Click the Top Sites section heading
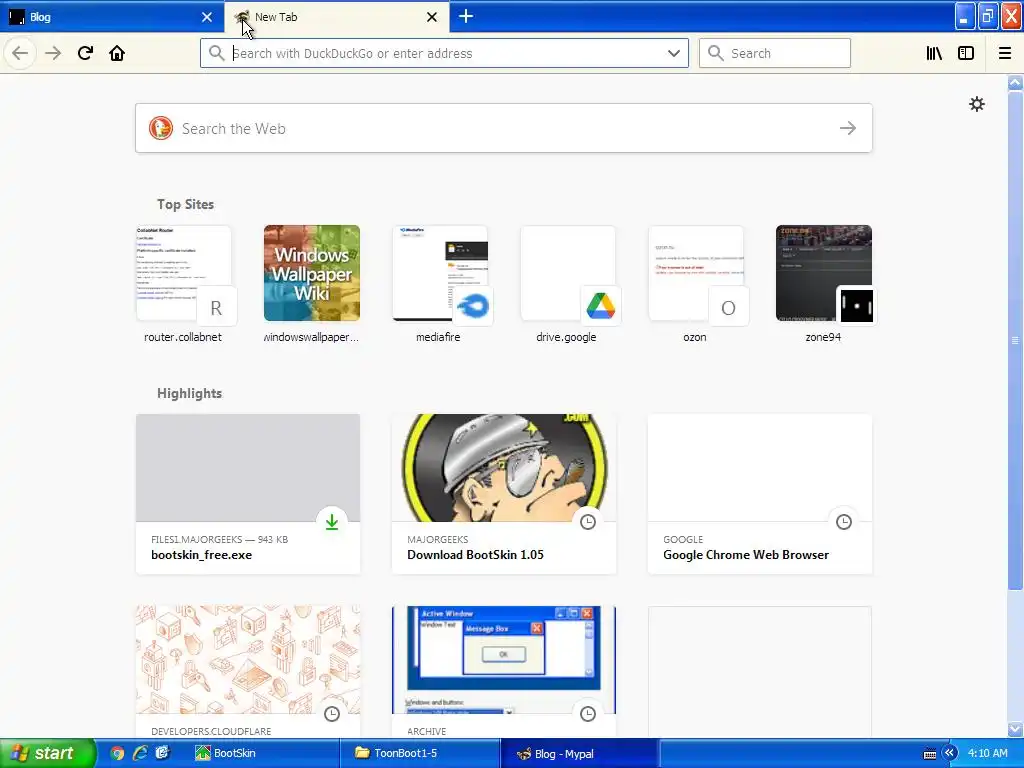This screenshot has height=768, width=1024. pos(185,204)
